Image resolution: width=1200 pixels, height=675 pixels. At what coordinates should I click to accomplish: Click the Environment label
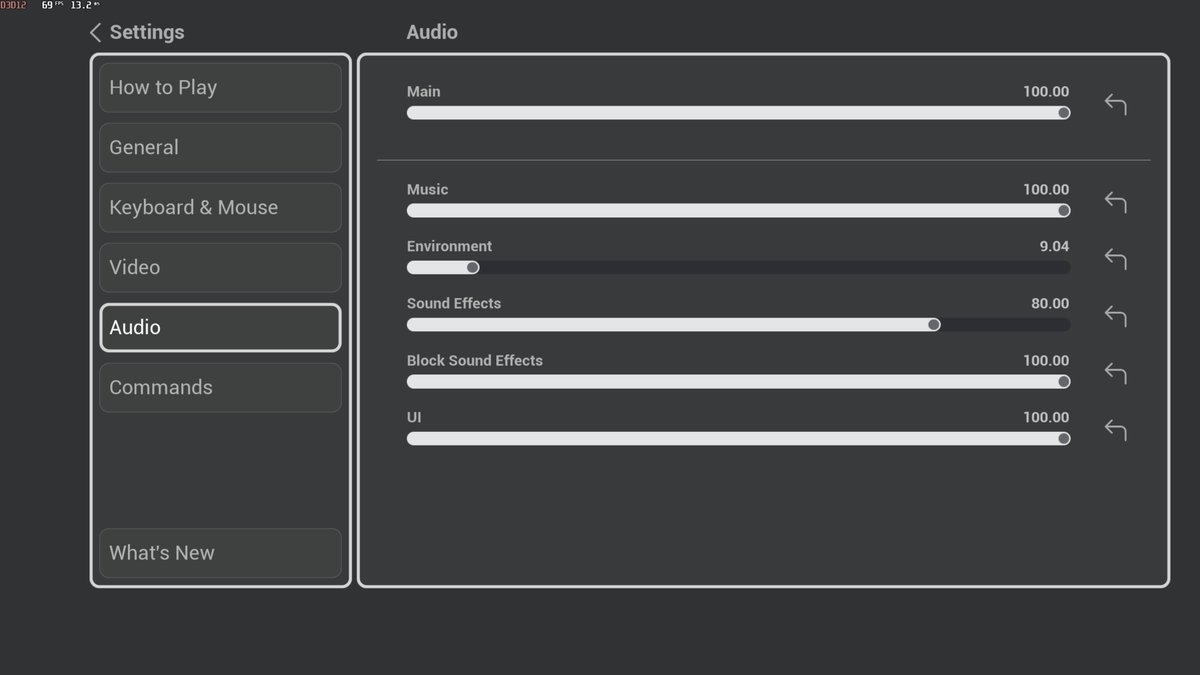tap(449, 246)
